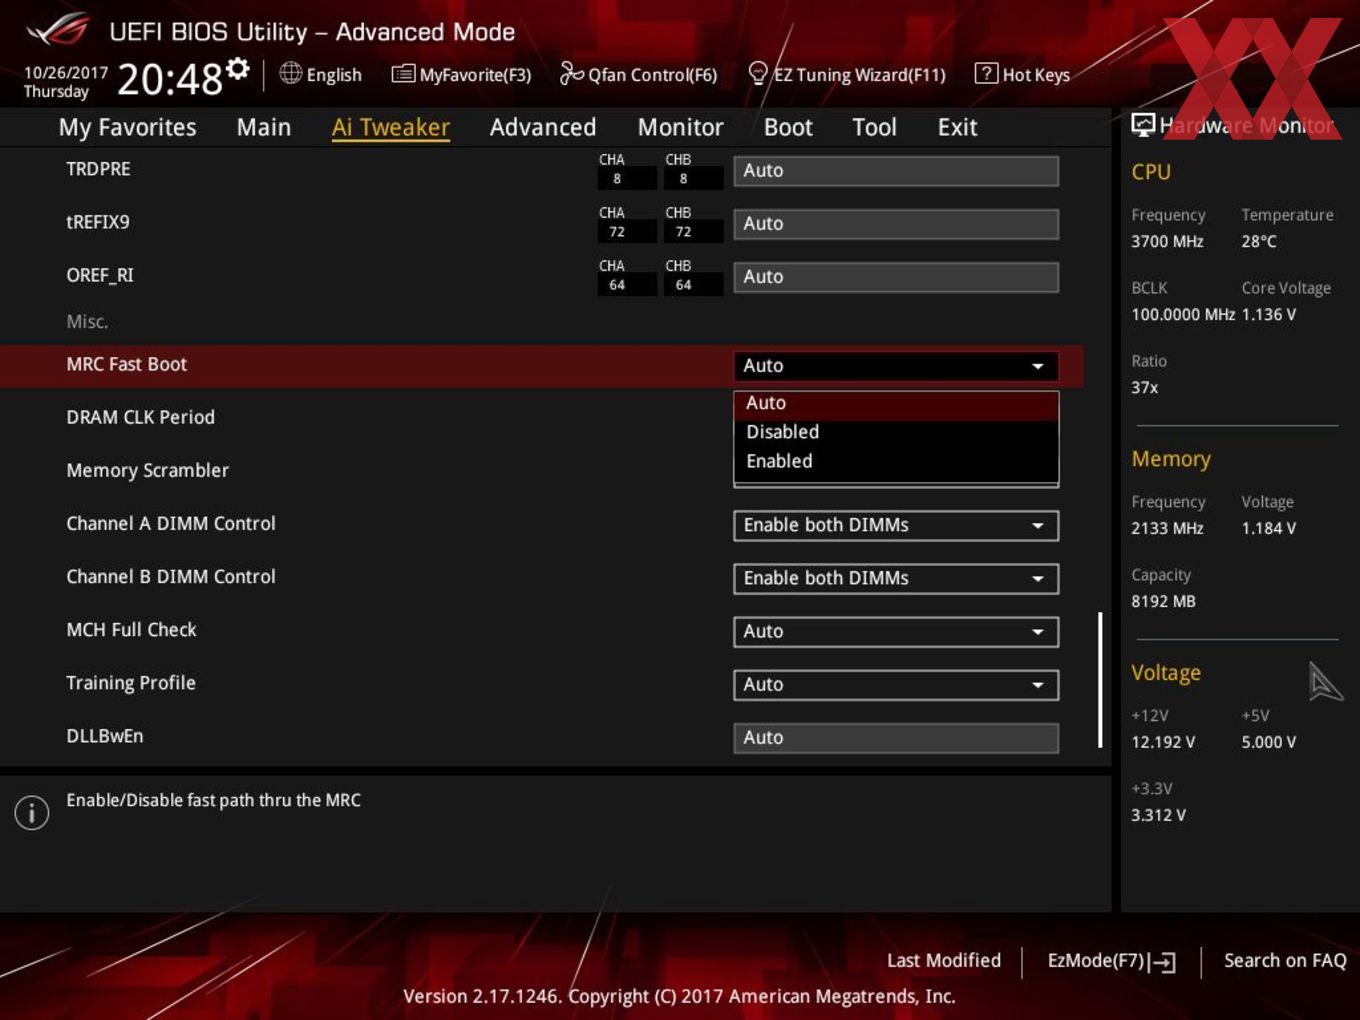Screen dimensions: 1360x1020
Task: Click the settings gear next to the clock
Action: click(x=238, y=69)
